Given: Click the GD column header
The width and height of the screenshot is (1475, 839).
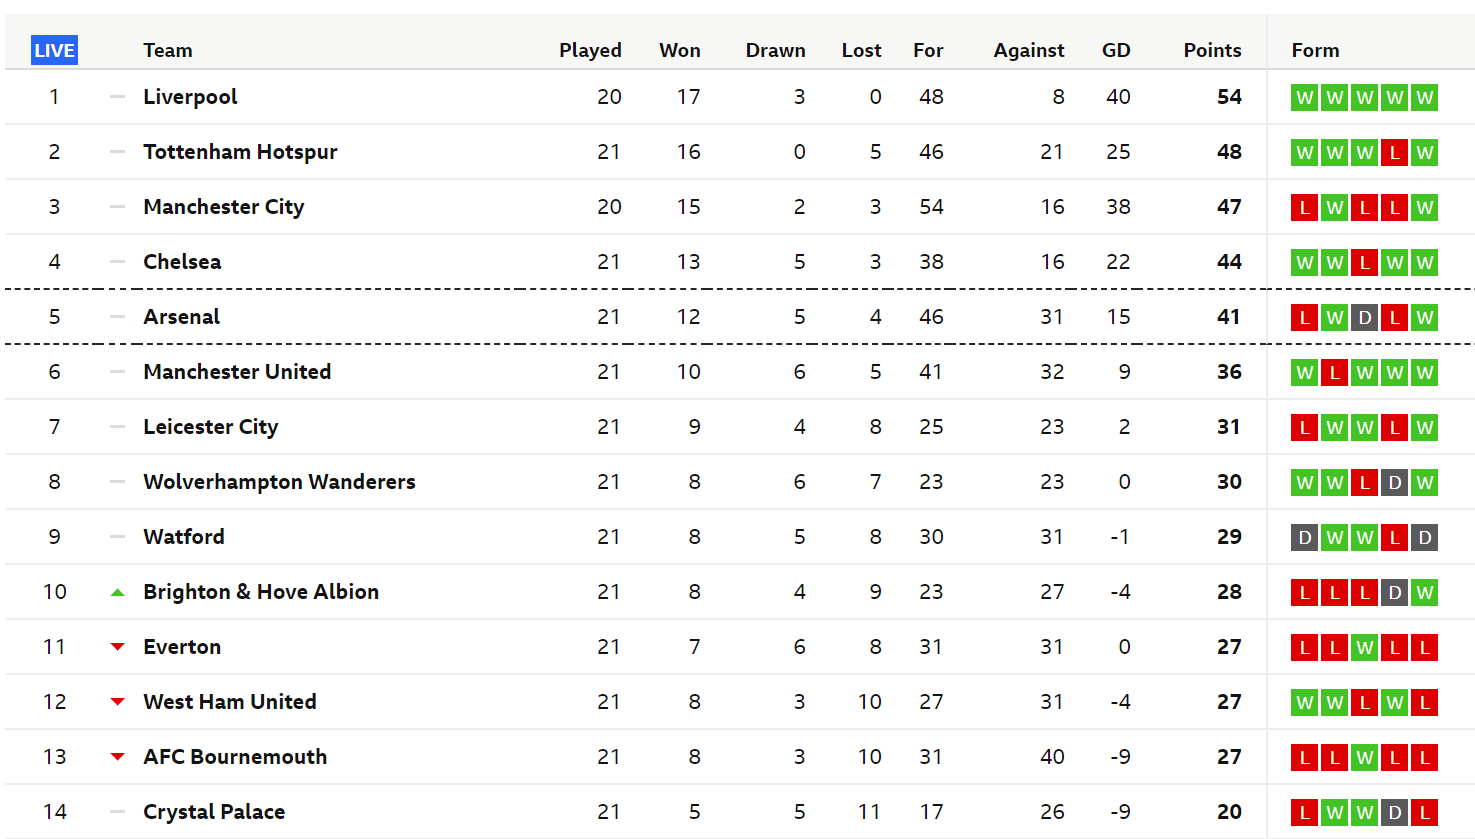Looking at the screenshot, I should click(1116, 50).
